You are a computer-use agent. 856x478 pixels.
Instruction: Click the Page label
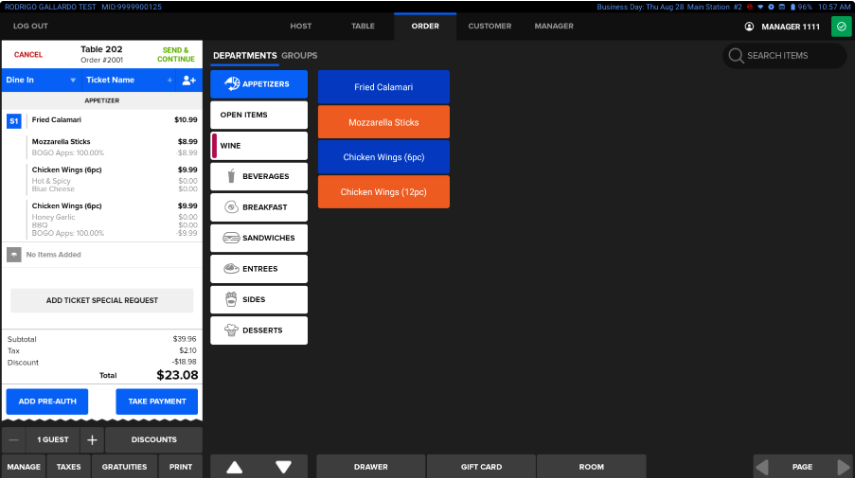coord(802,467)
